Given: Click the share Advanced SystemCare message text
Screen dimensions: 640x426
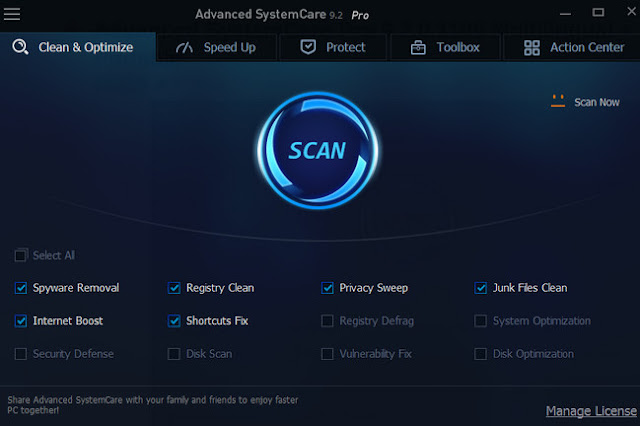Looking at the screenshot, I should click(153, 405).
